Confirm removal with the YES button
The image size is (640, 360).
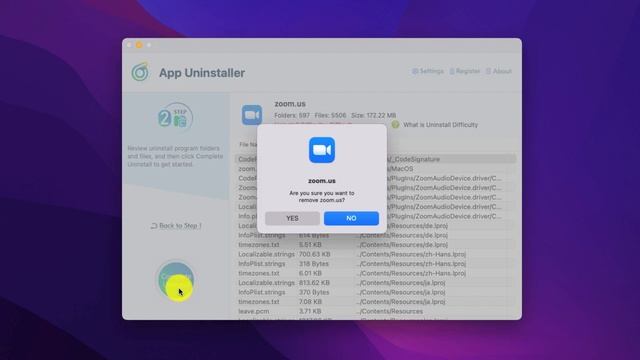(292, 218)
